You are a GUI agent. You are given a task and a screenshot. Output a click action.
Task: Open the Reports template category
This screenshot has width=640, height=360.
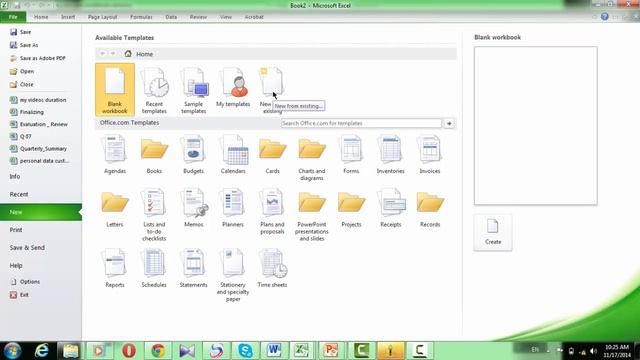115,268
